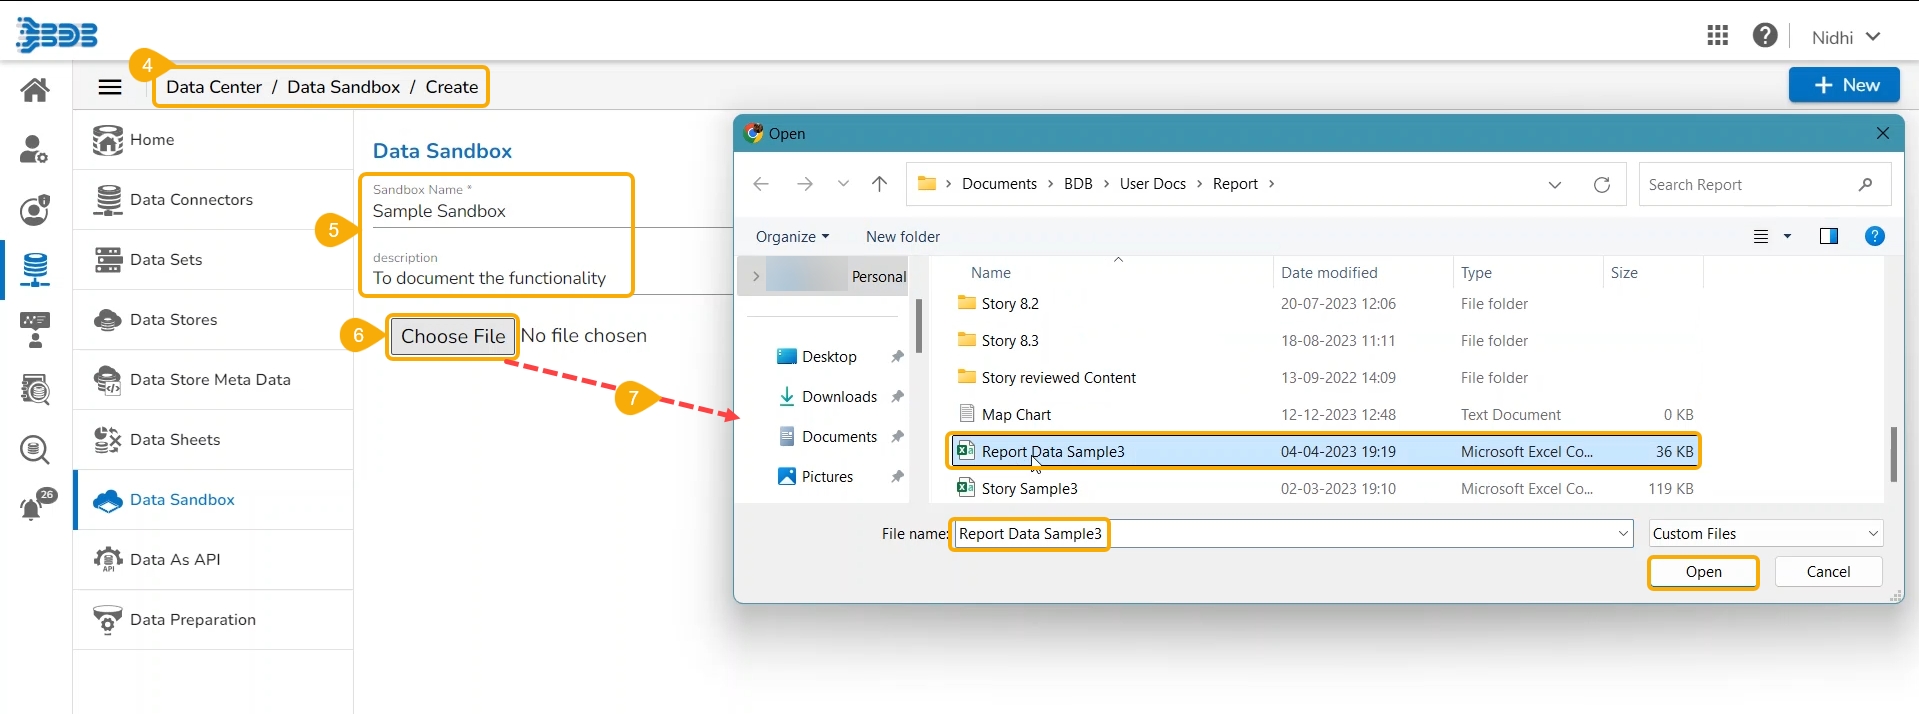
Task: Open the notifications bell icon
Action: point(34,508)
